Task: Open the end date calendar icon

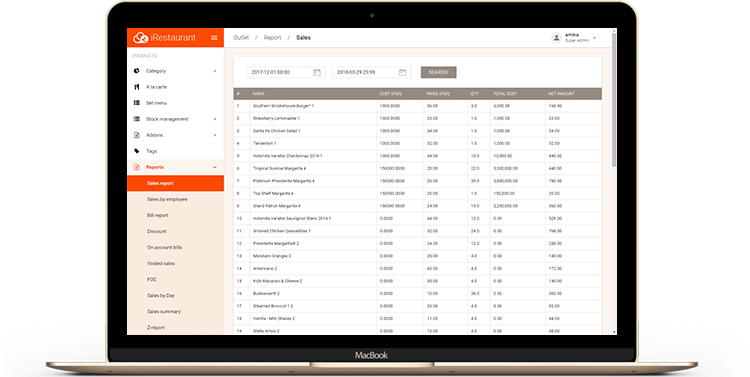Action: [402, 72]
